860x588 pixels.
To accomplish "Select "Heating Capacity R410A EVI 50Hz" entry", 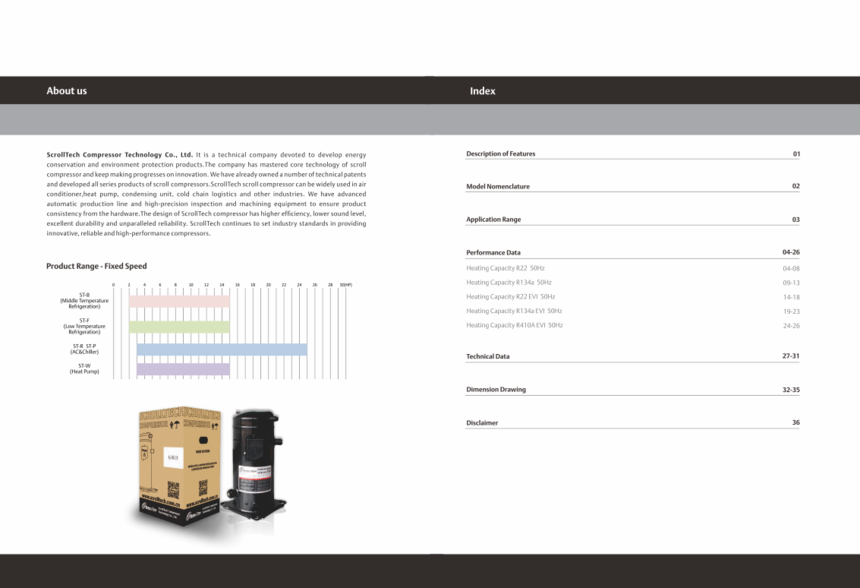I will pos(514,325).
